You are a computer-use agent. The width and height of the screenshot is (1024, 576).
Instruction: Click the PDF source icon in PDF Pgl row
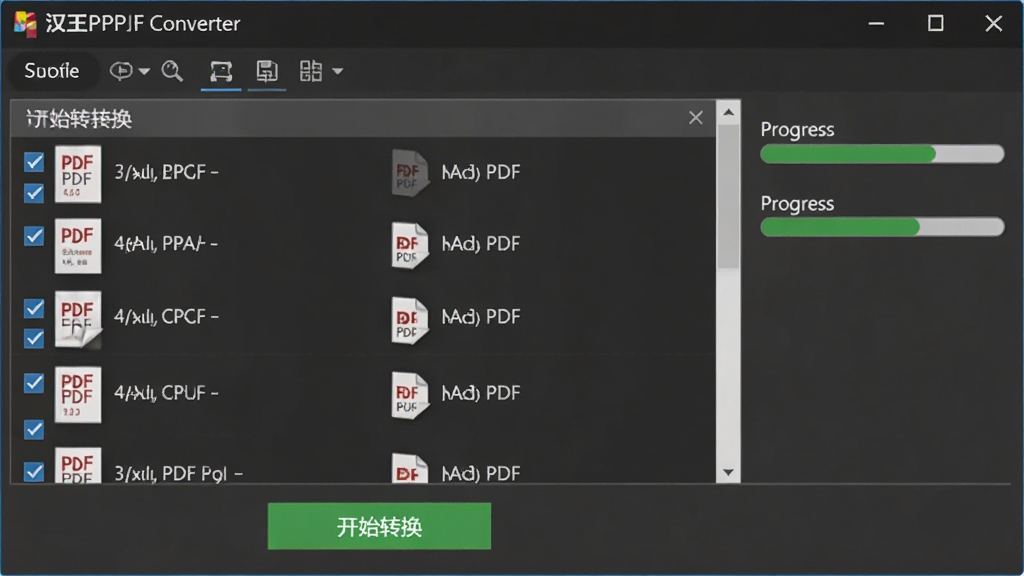tap(78, 465)
